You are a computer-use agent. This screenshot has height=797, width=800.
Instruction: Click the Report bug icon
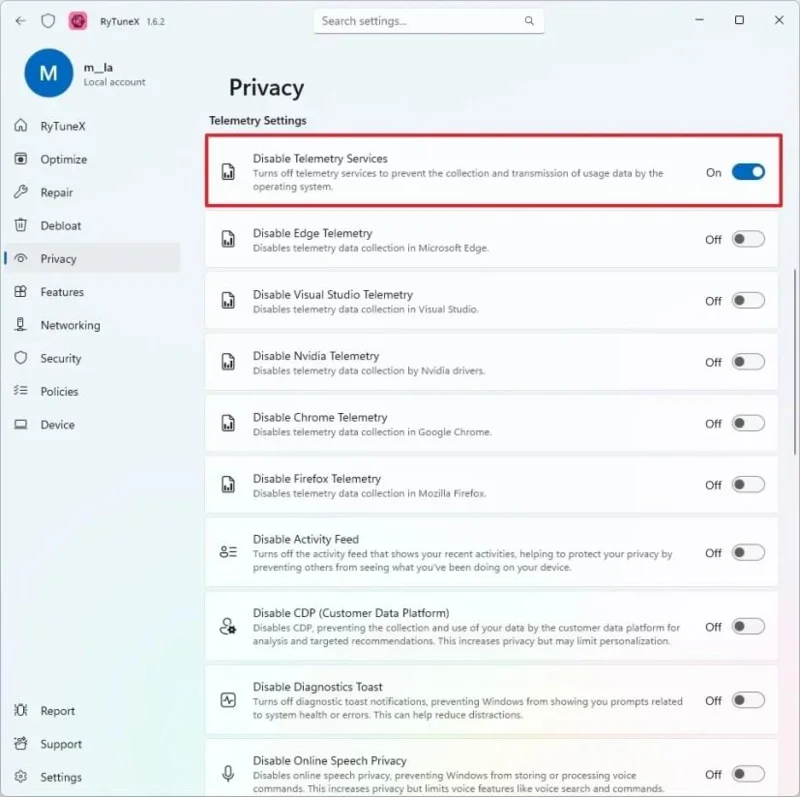click(x=21, y=710)
